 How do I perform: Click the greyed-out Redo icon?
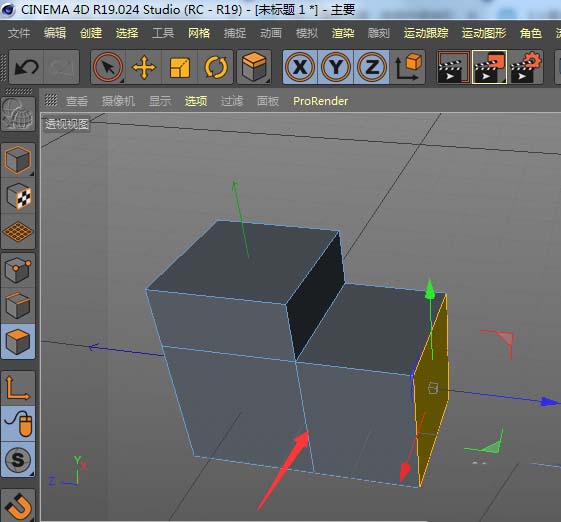tap(61, 67)
